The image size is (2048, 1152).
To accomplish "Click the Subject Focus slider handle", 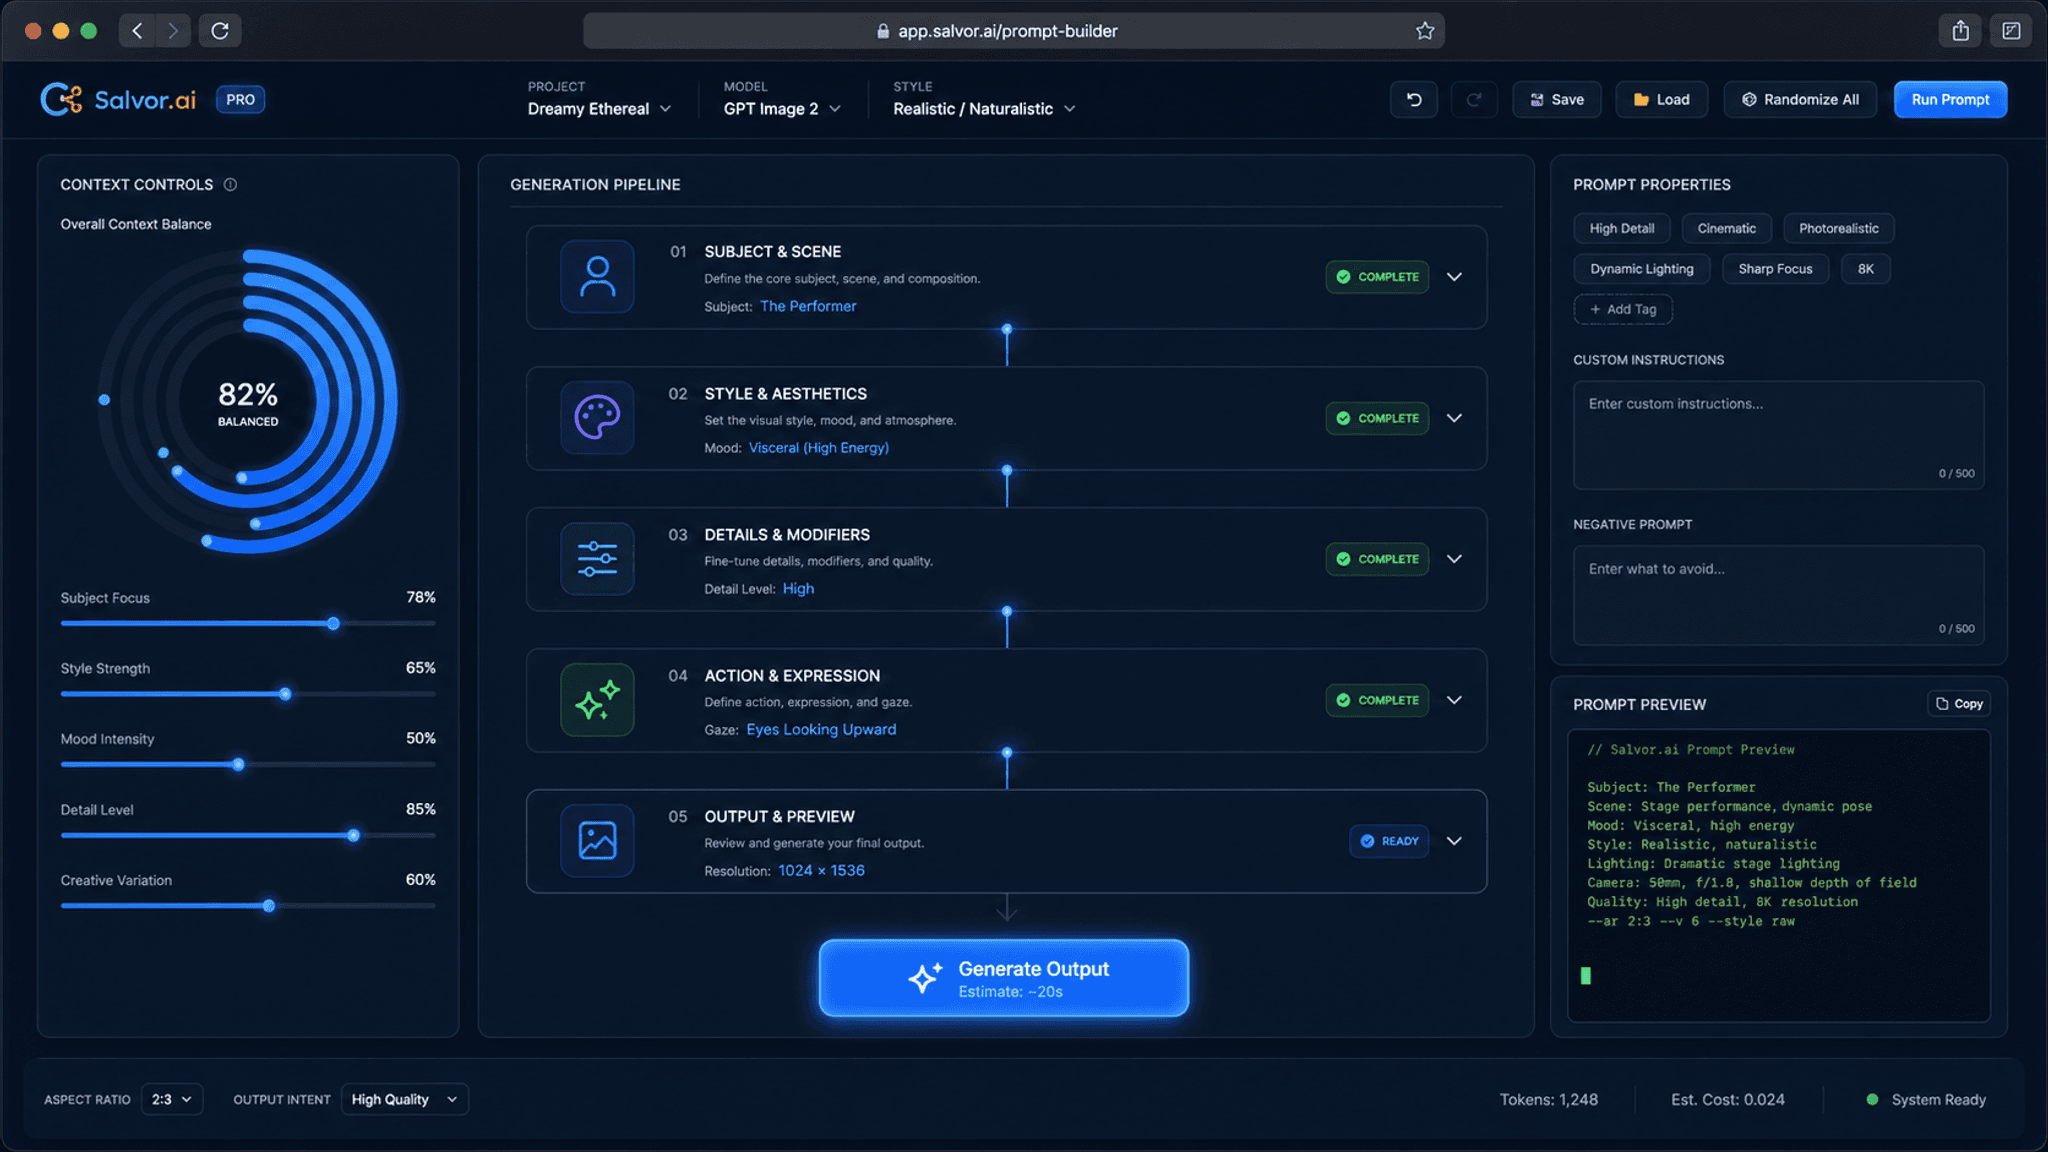I will pyautogui.click(x=333, y=623).
